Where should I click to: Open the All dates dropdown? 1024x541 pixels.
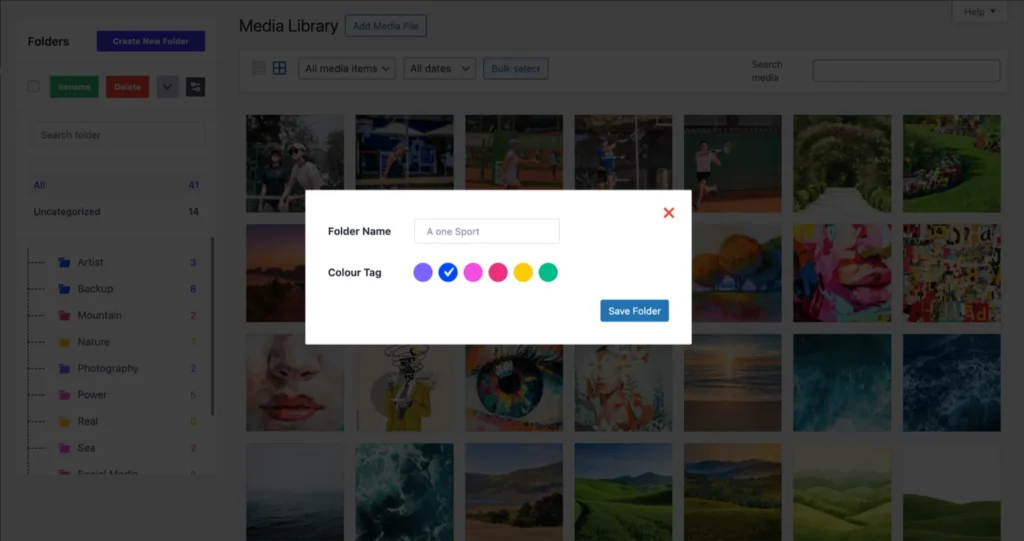point(439,69)
